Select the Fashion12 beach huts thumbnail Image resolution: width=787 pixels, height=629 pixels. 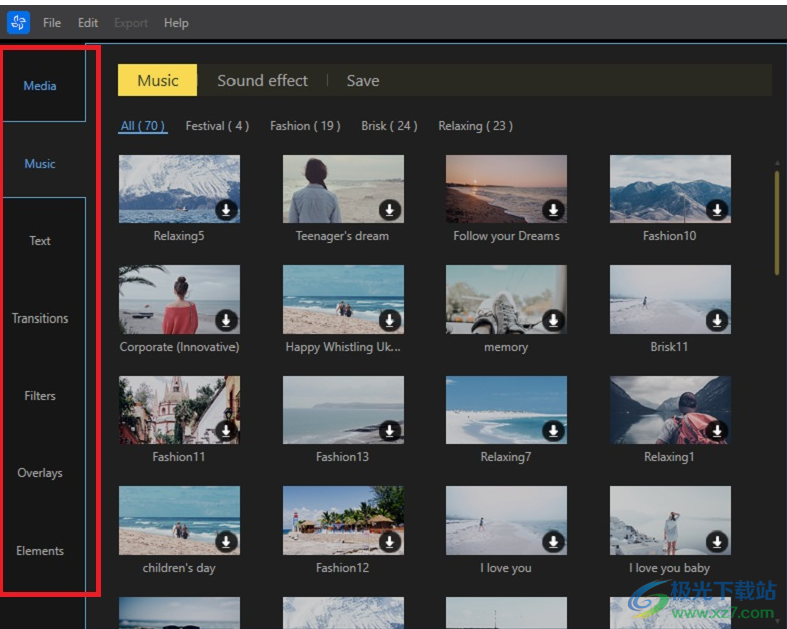[343, 520]
